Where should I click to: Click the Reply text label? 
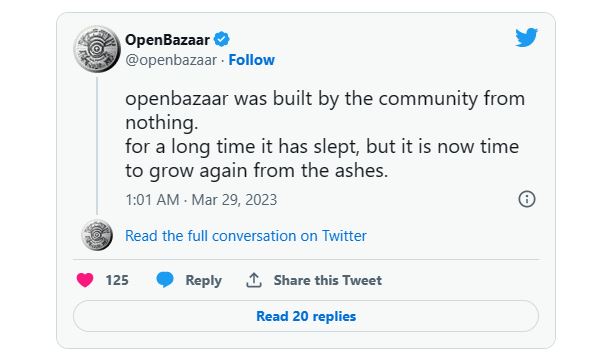(x=204, y=280)
